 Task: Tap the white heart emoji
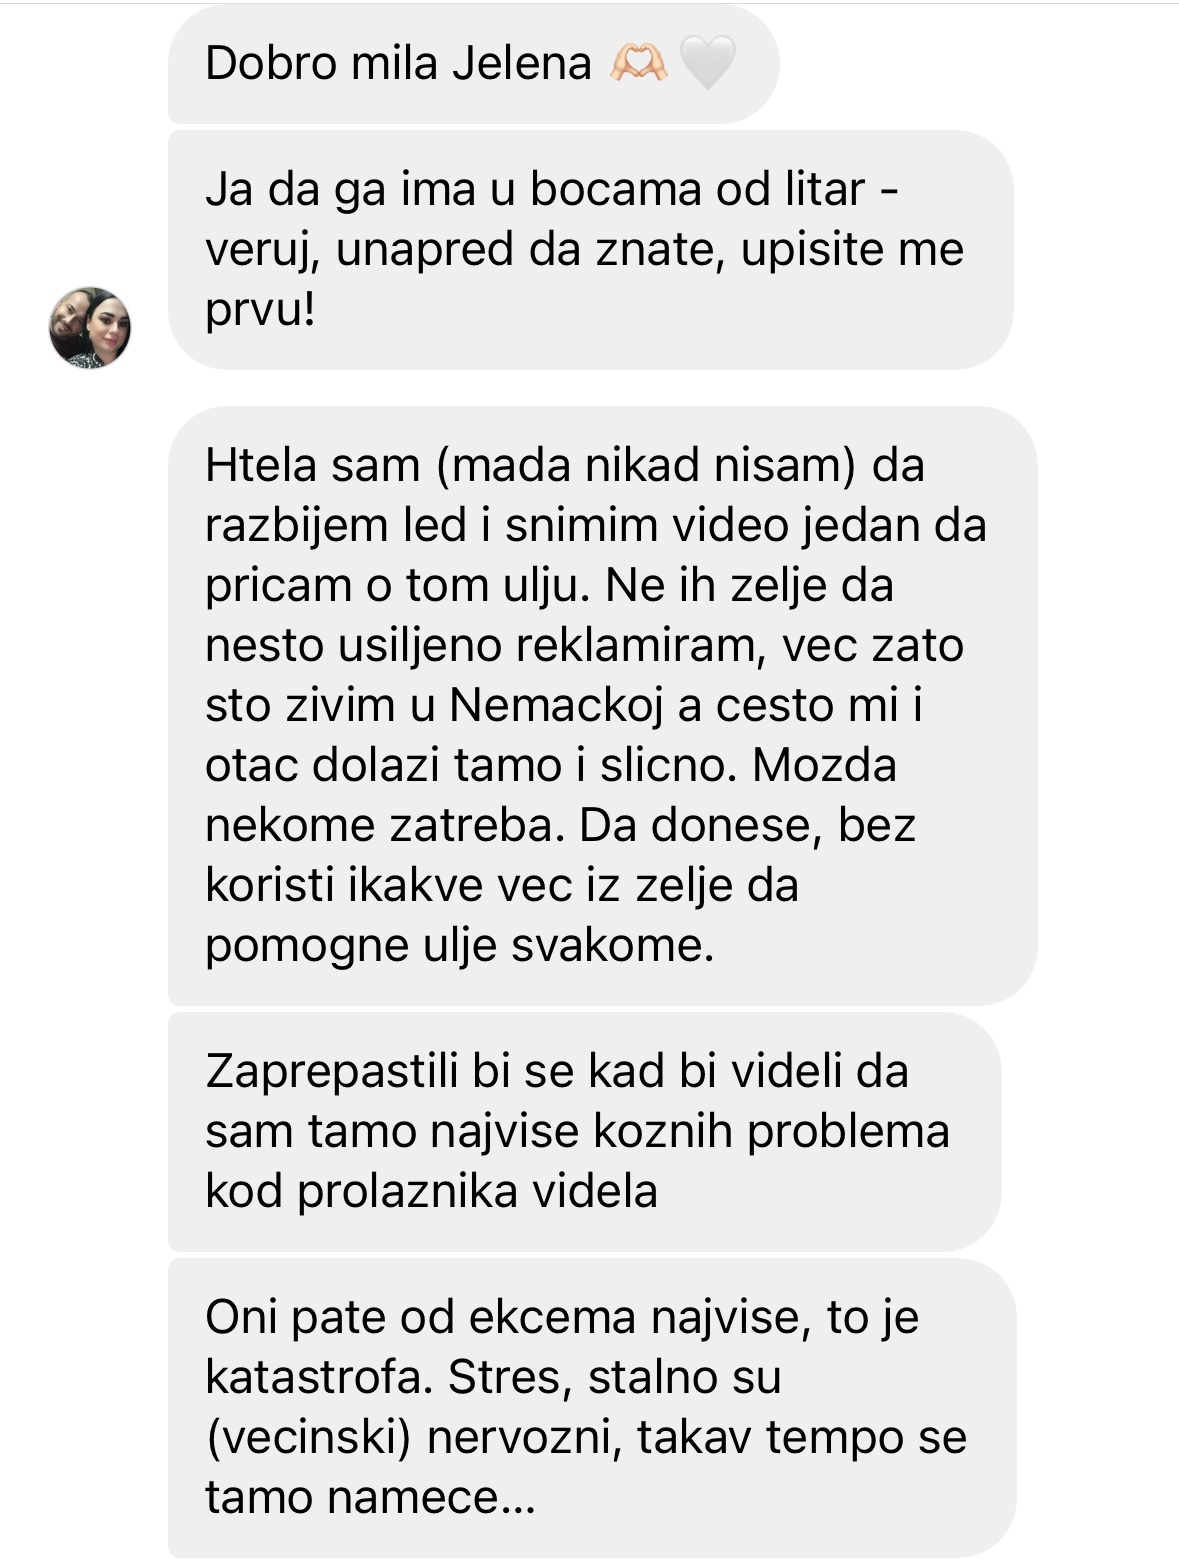pyautogui.click(x=707, y=62)
